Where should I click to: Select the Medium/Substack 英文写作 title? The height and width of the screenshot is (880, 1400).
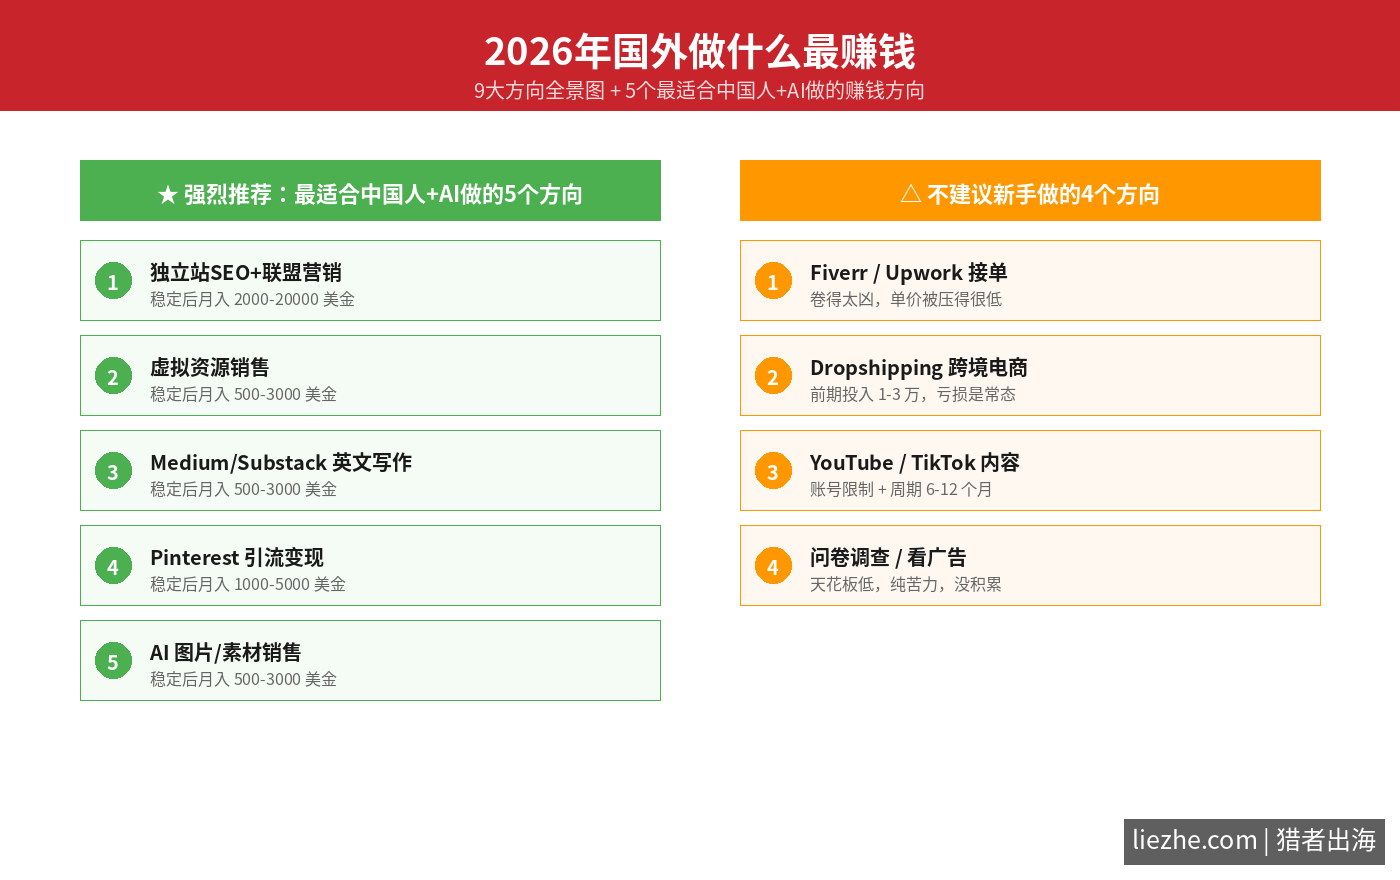click(x=281, y=462)
